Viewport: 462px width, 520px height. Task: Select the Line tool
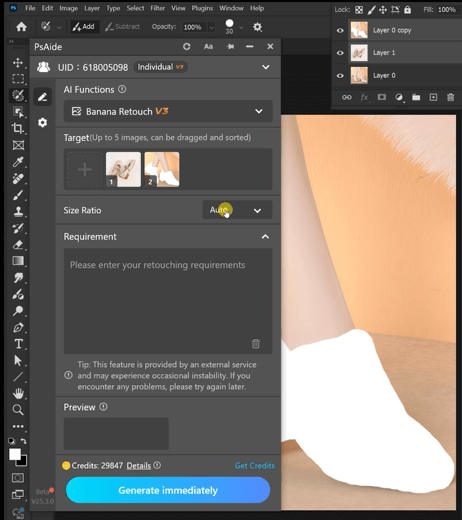(18, 377)
